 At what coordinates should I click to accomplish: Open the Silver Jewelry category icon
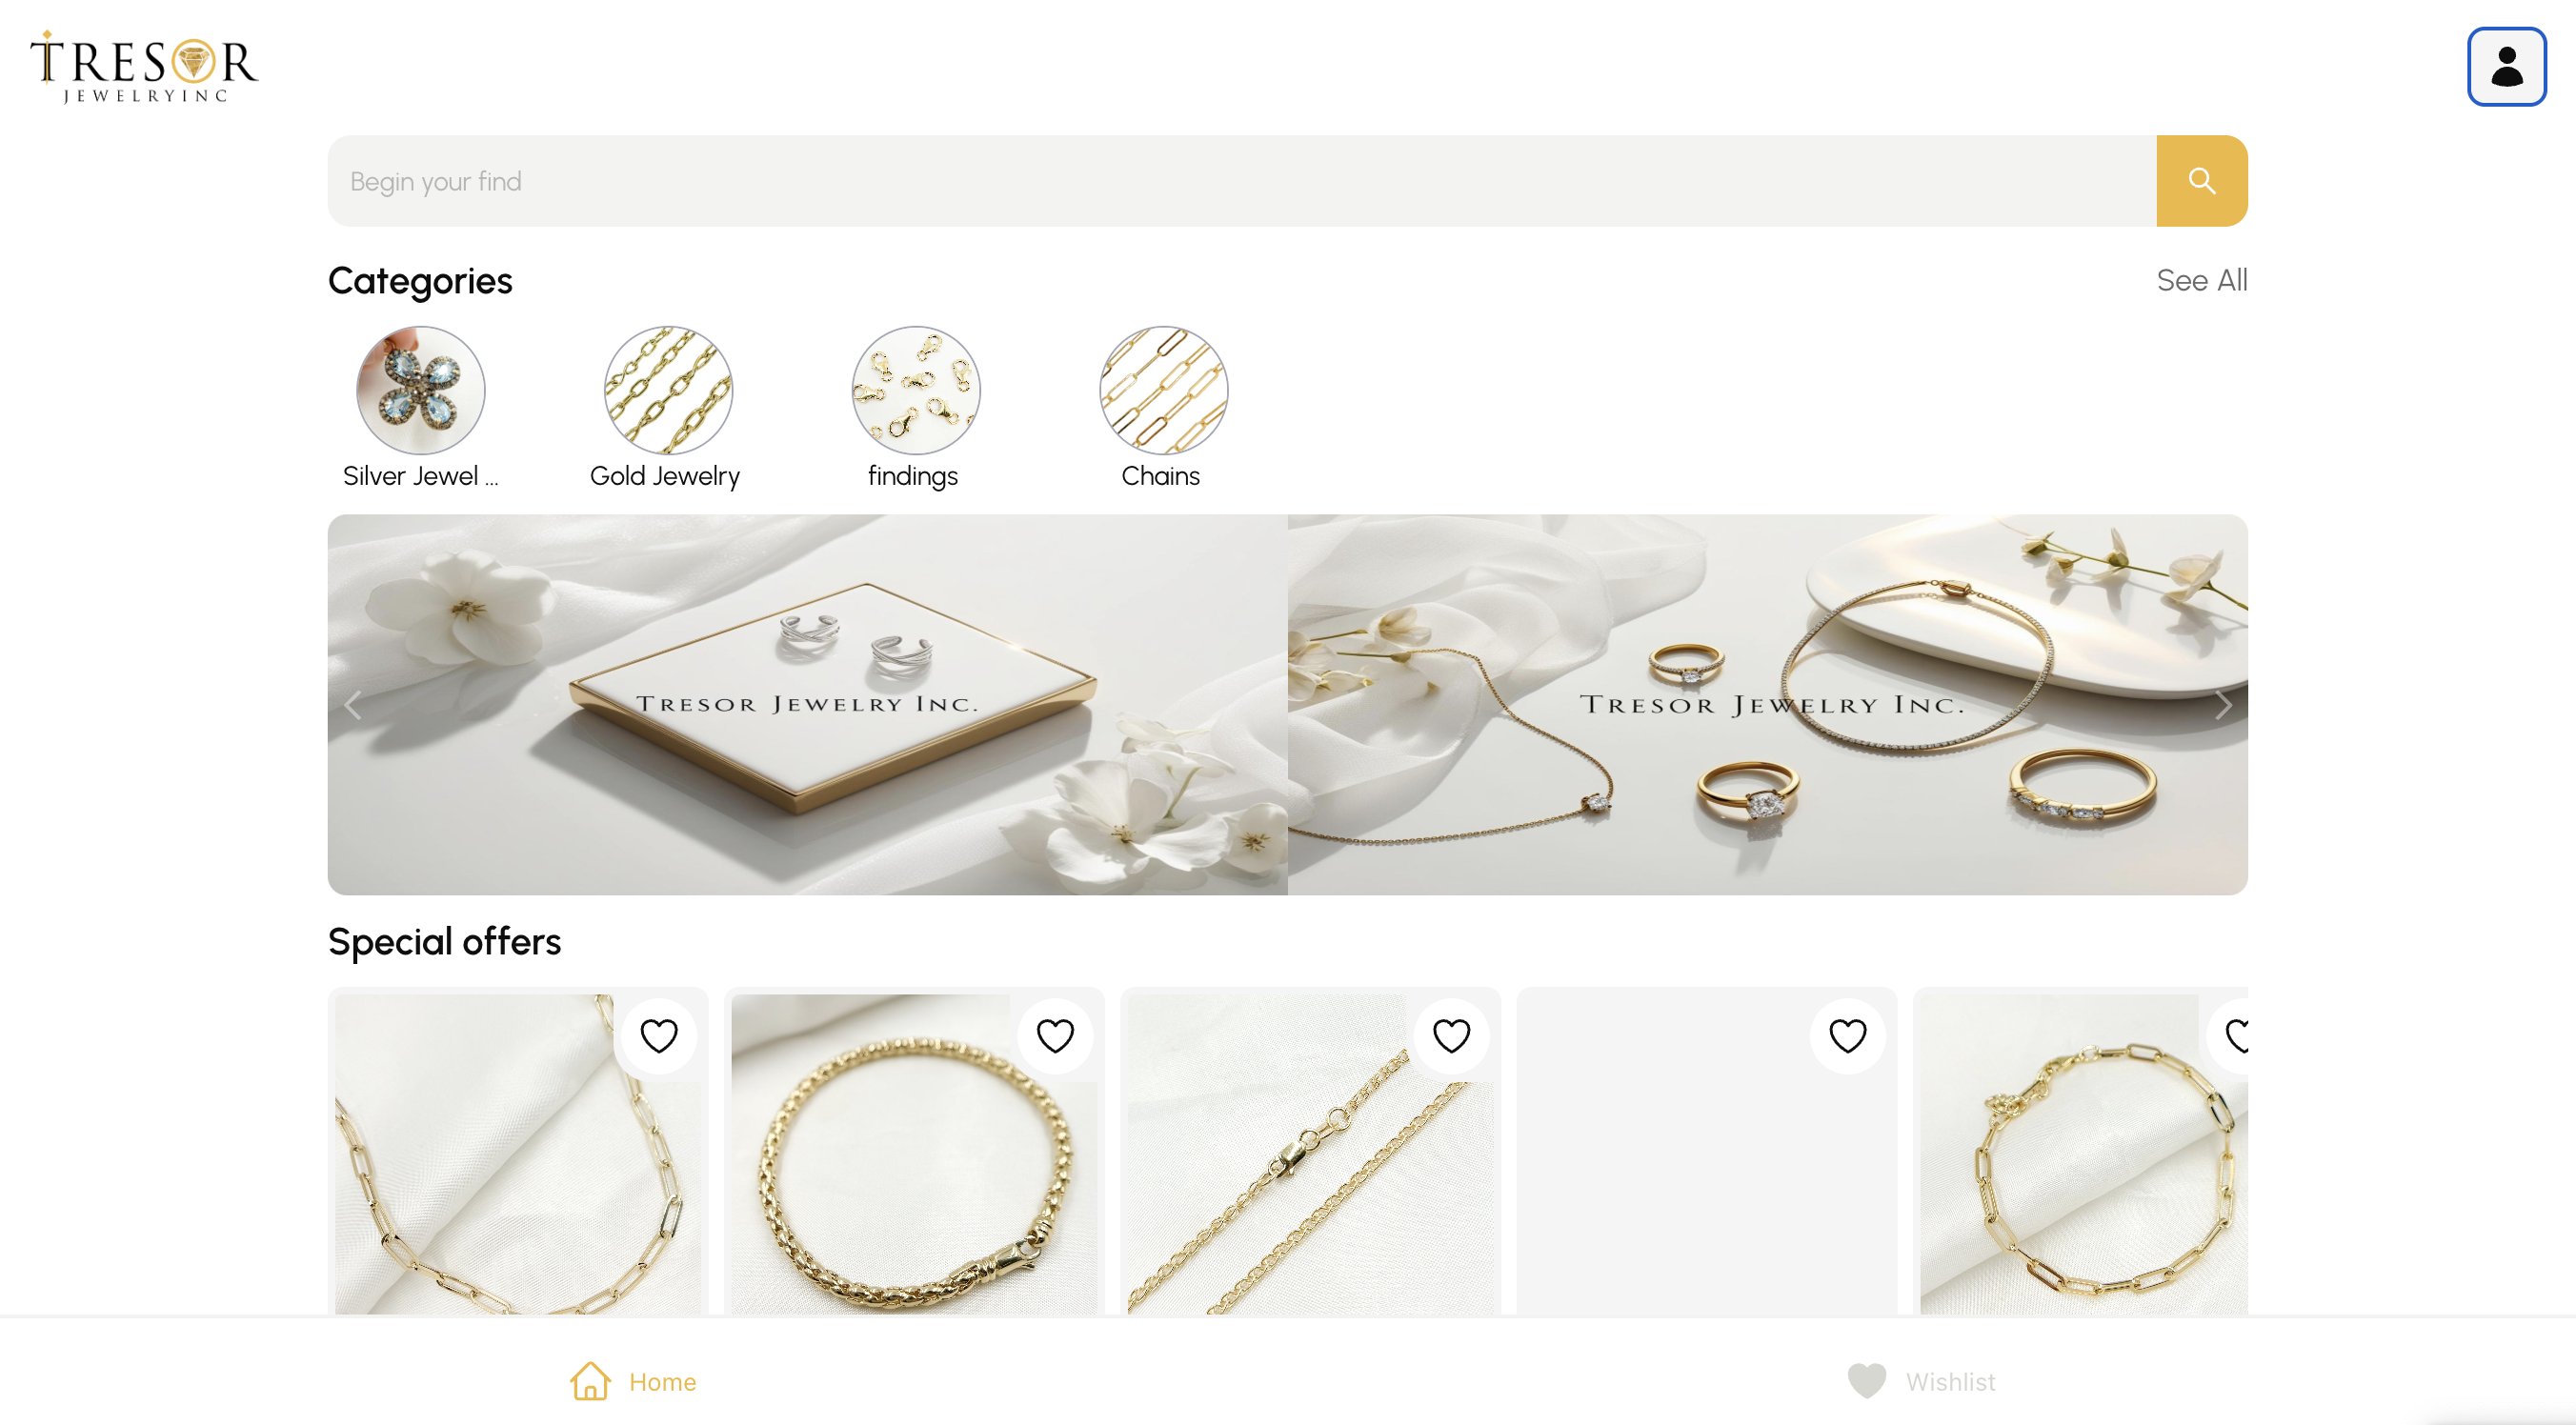[421, 390]
